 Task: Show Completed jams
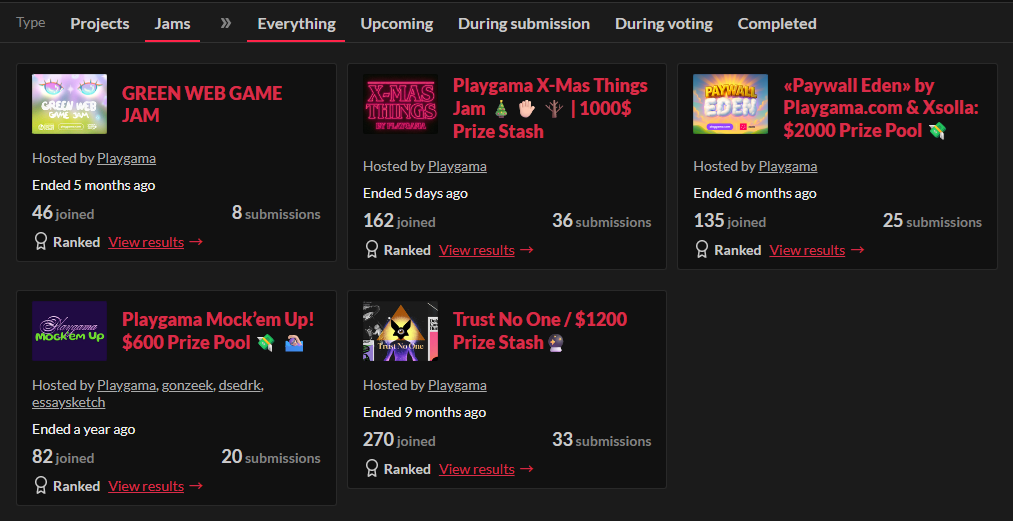point(777,23)
